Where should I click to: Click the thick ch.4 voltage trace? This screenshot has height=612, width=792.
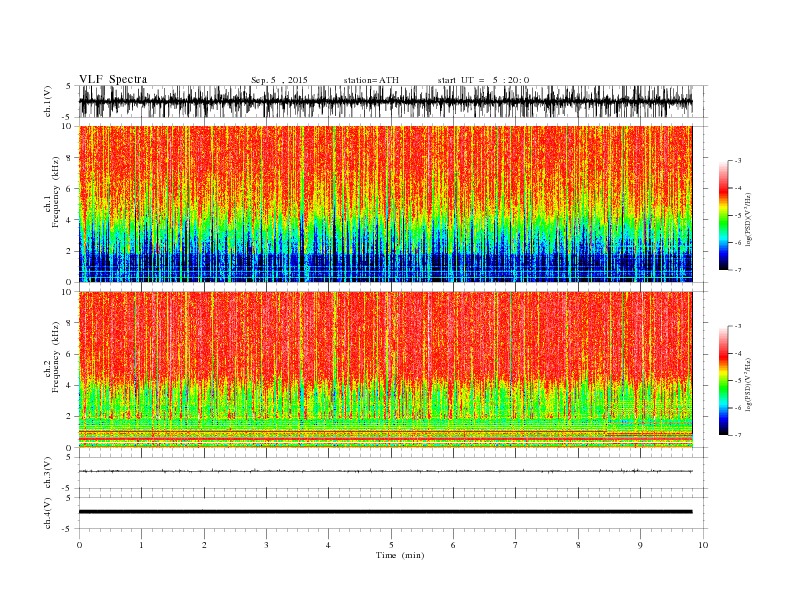coord(385,512)
